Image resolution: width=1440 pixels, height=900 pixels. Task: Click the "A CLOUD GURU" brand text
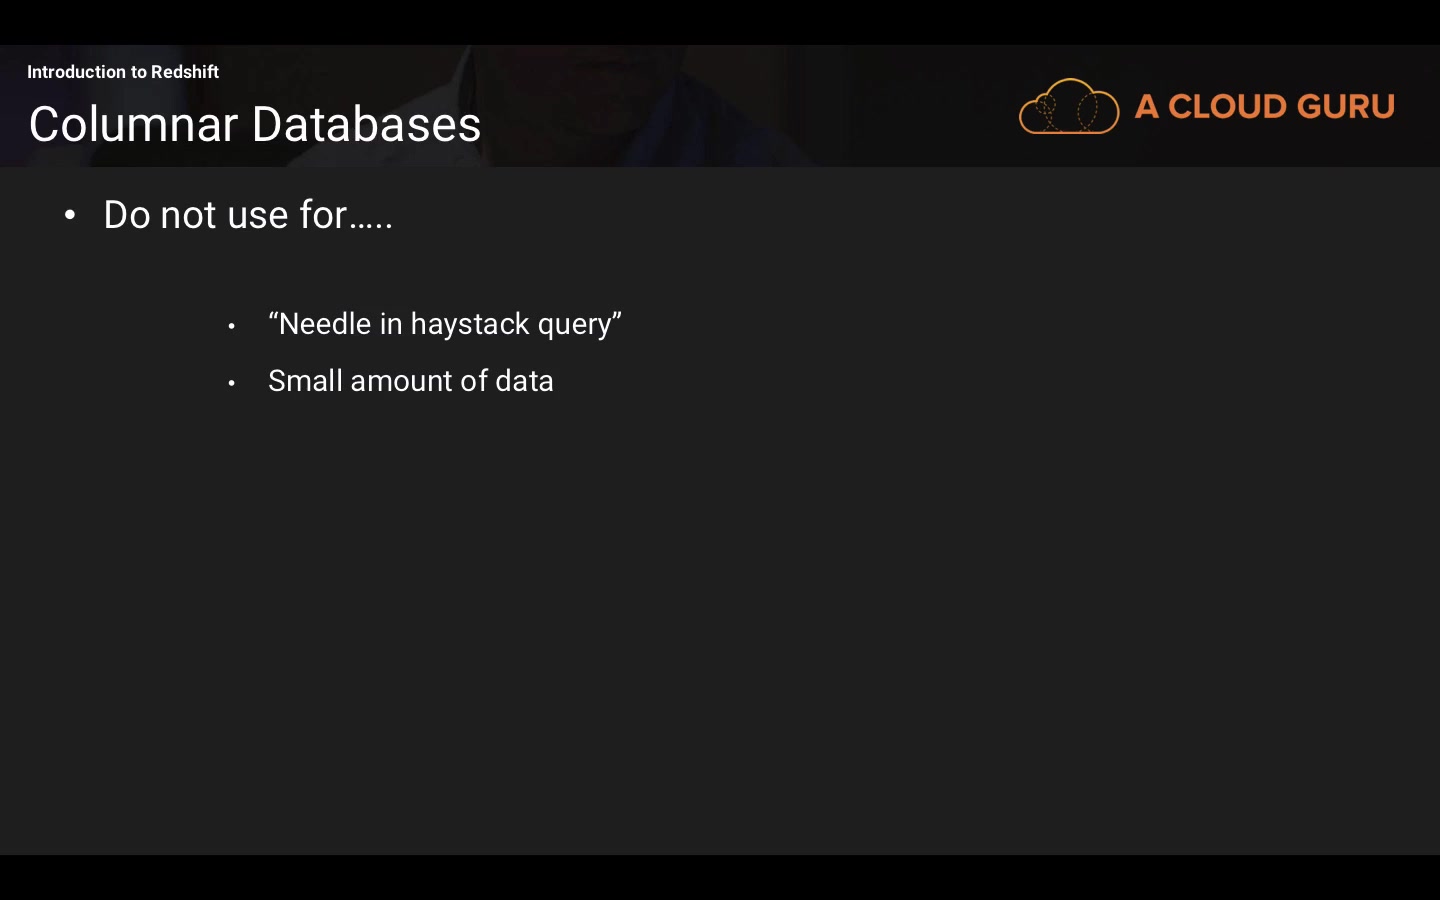coord(1264,106)
